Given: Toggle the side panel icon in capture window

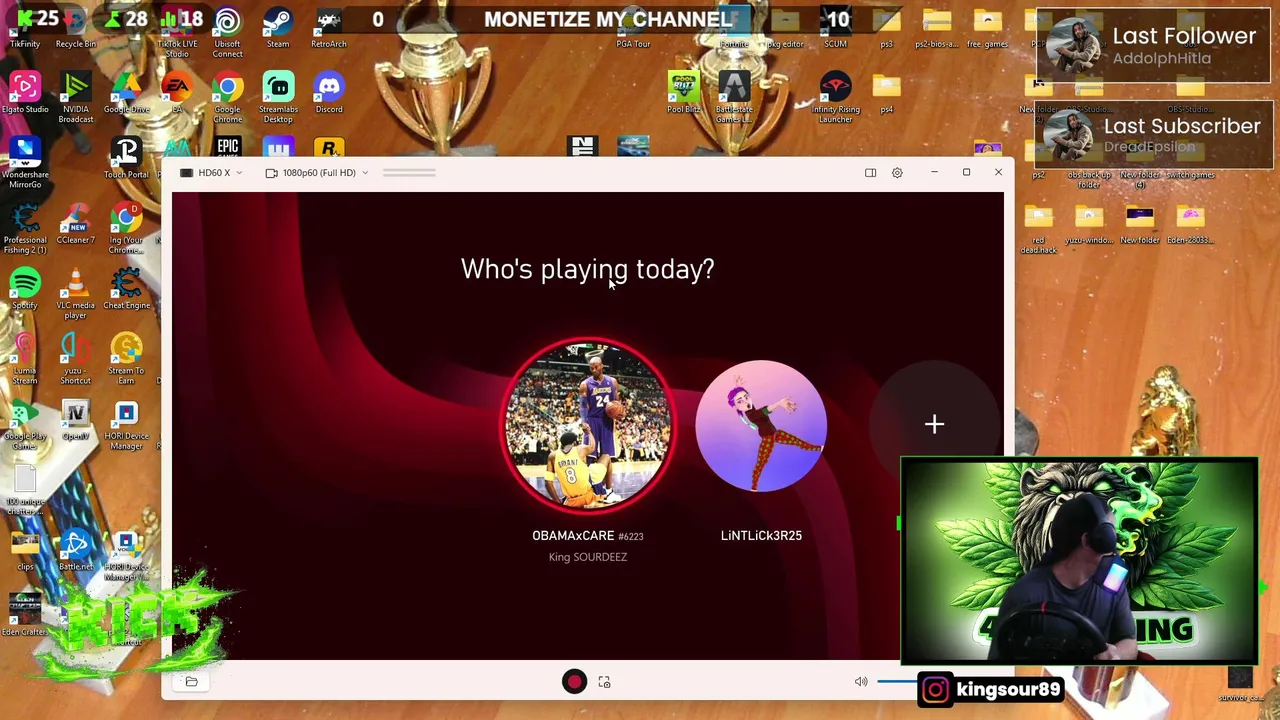Looking at the screenshot, I should click(x=870, y=173).
